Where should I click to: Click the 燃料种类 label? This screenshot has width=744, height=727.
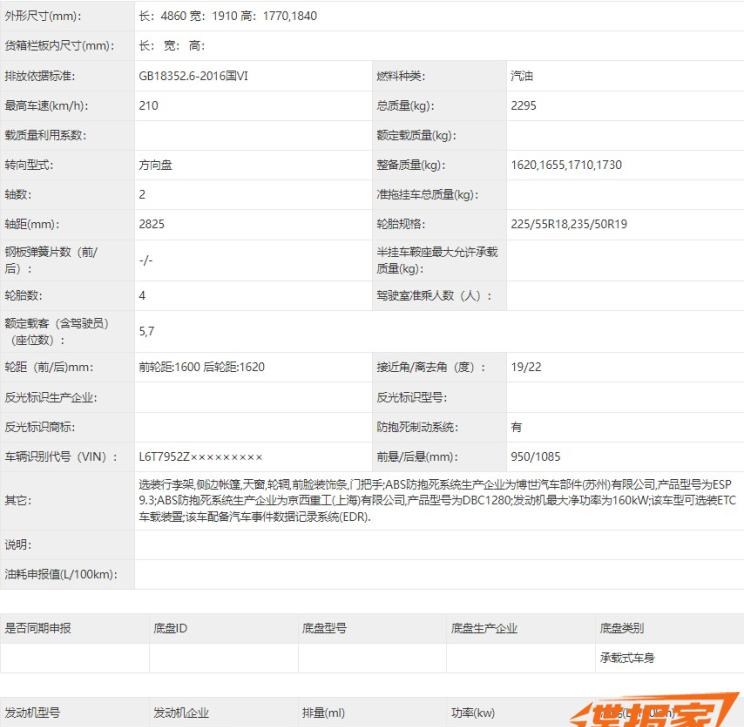[x=400, y=76]
